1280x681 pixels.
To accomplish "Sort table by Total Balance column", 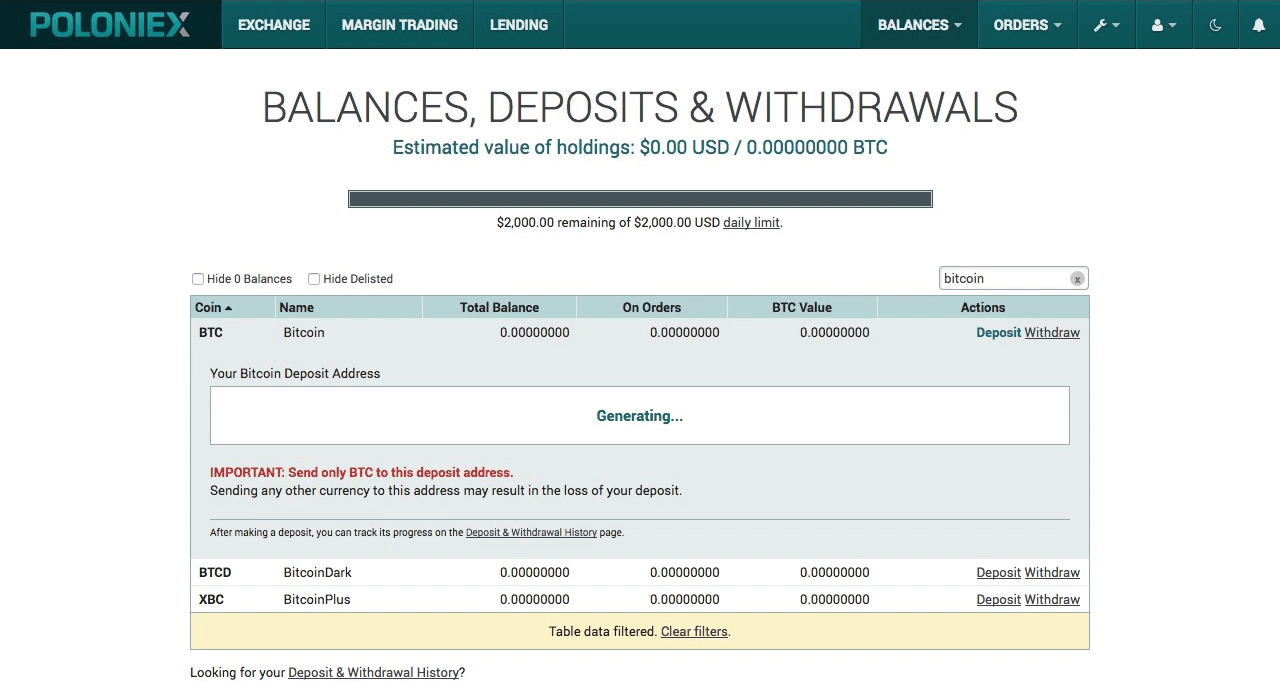I will pyautogui.click(x=499, y=307).
